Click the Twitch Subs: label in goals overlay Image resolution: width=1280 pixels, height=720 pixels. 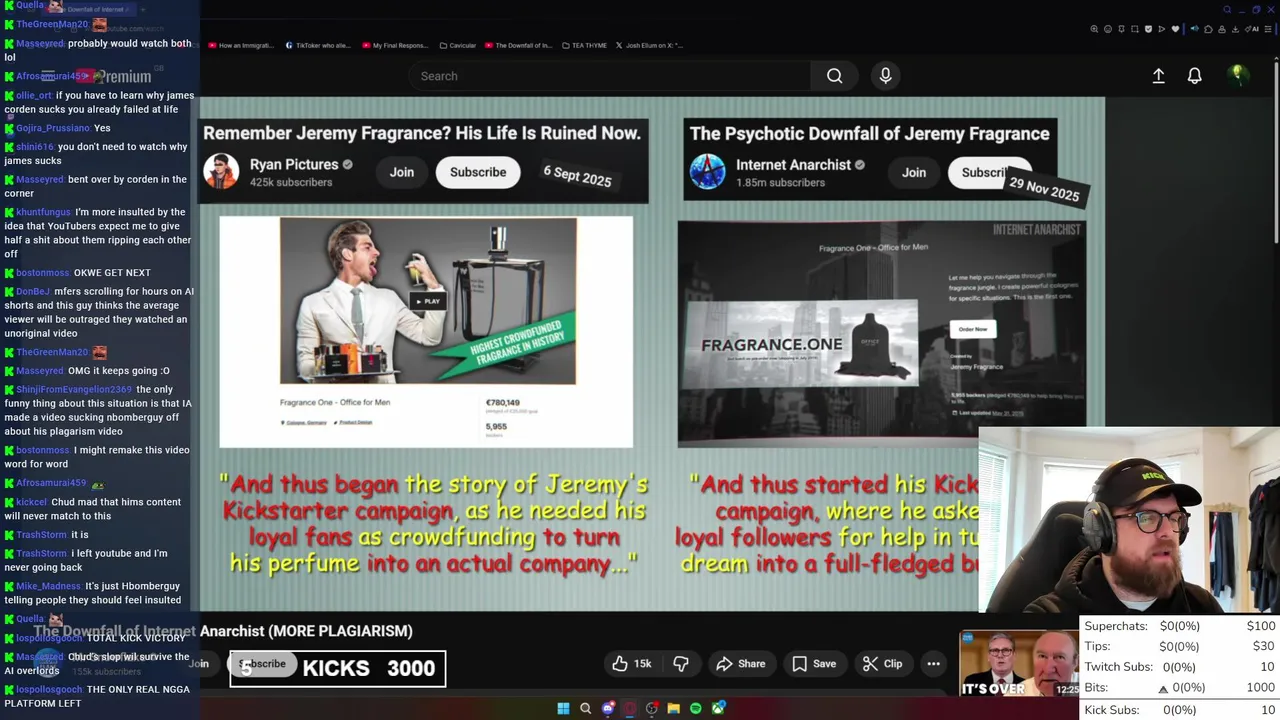pyautogui.click(x=1120, y=667)
